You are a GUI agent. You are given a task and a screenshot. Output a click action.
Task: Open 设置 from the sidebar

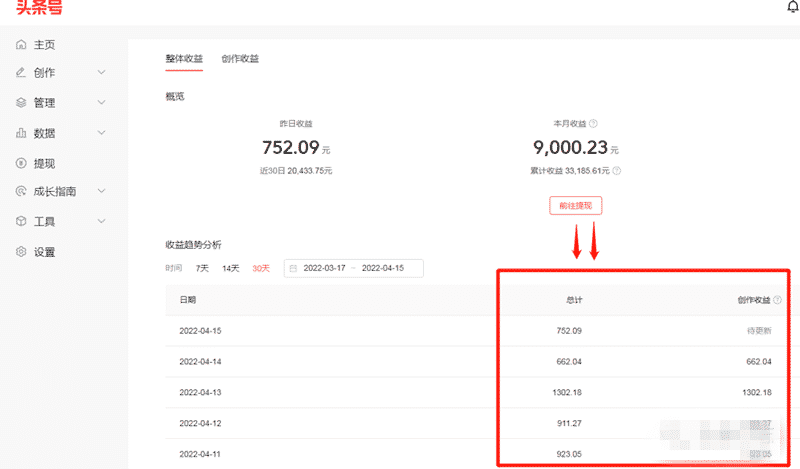pos(44,252)
